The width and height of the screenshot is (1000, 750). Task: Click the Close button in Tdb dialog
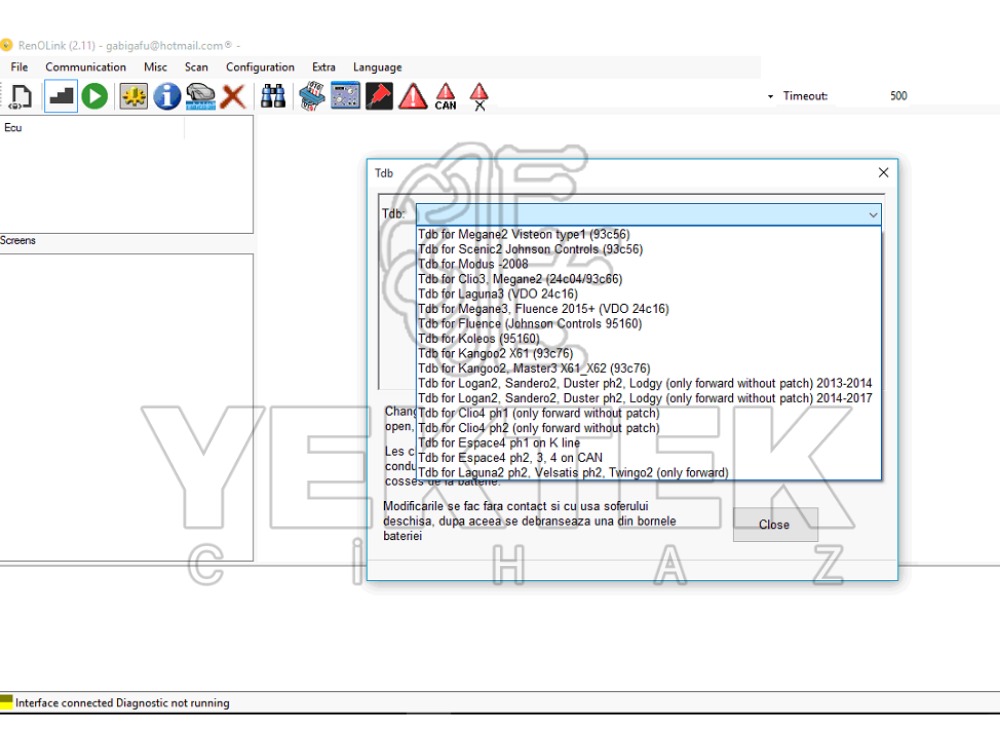coord(775,524)
